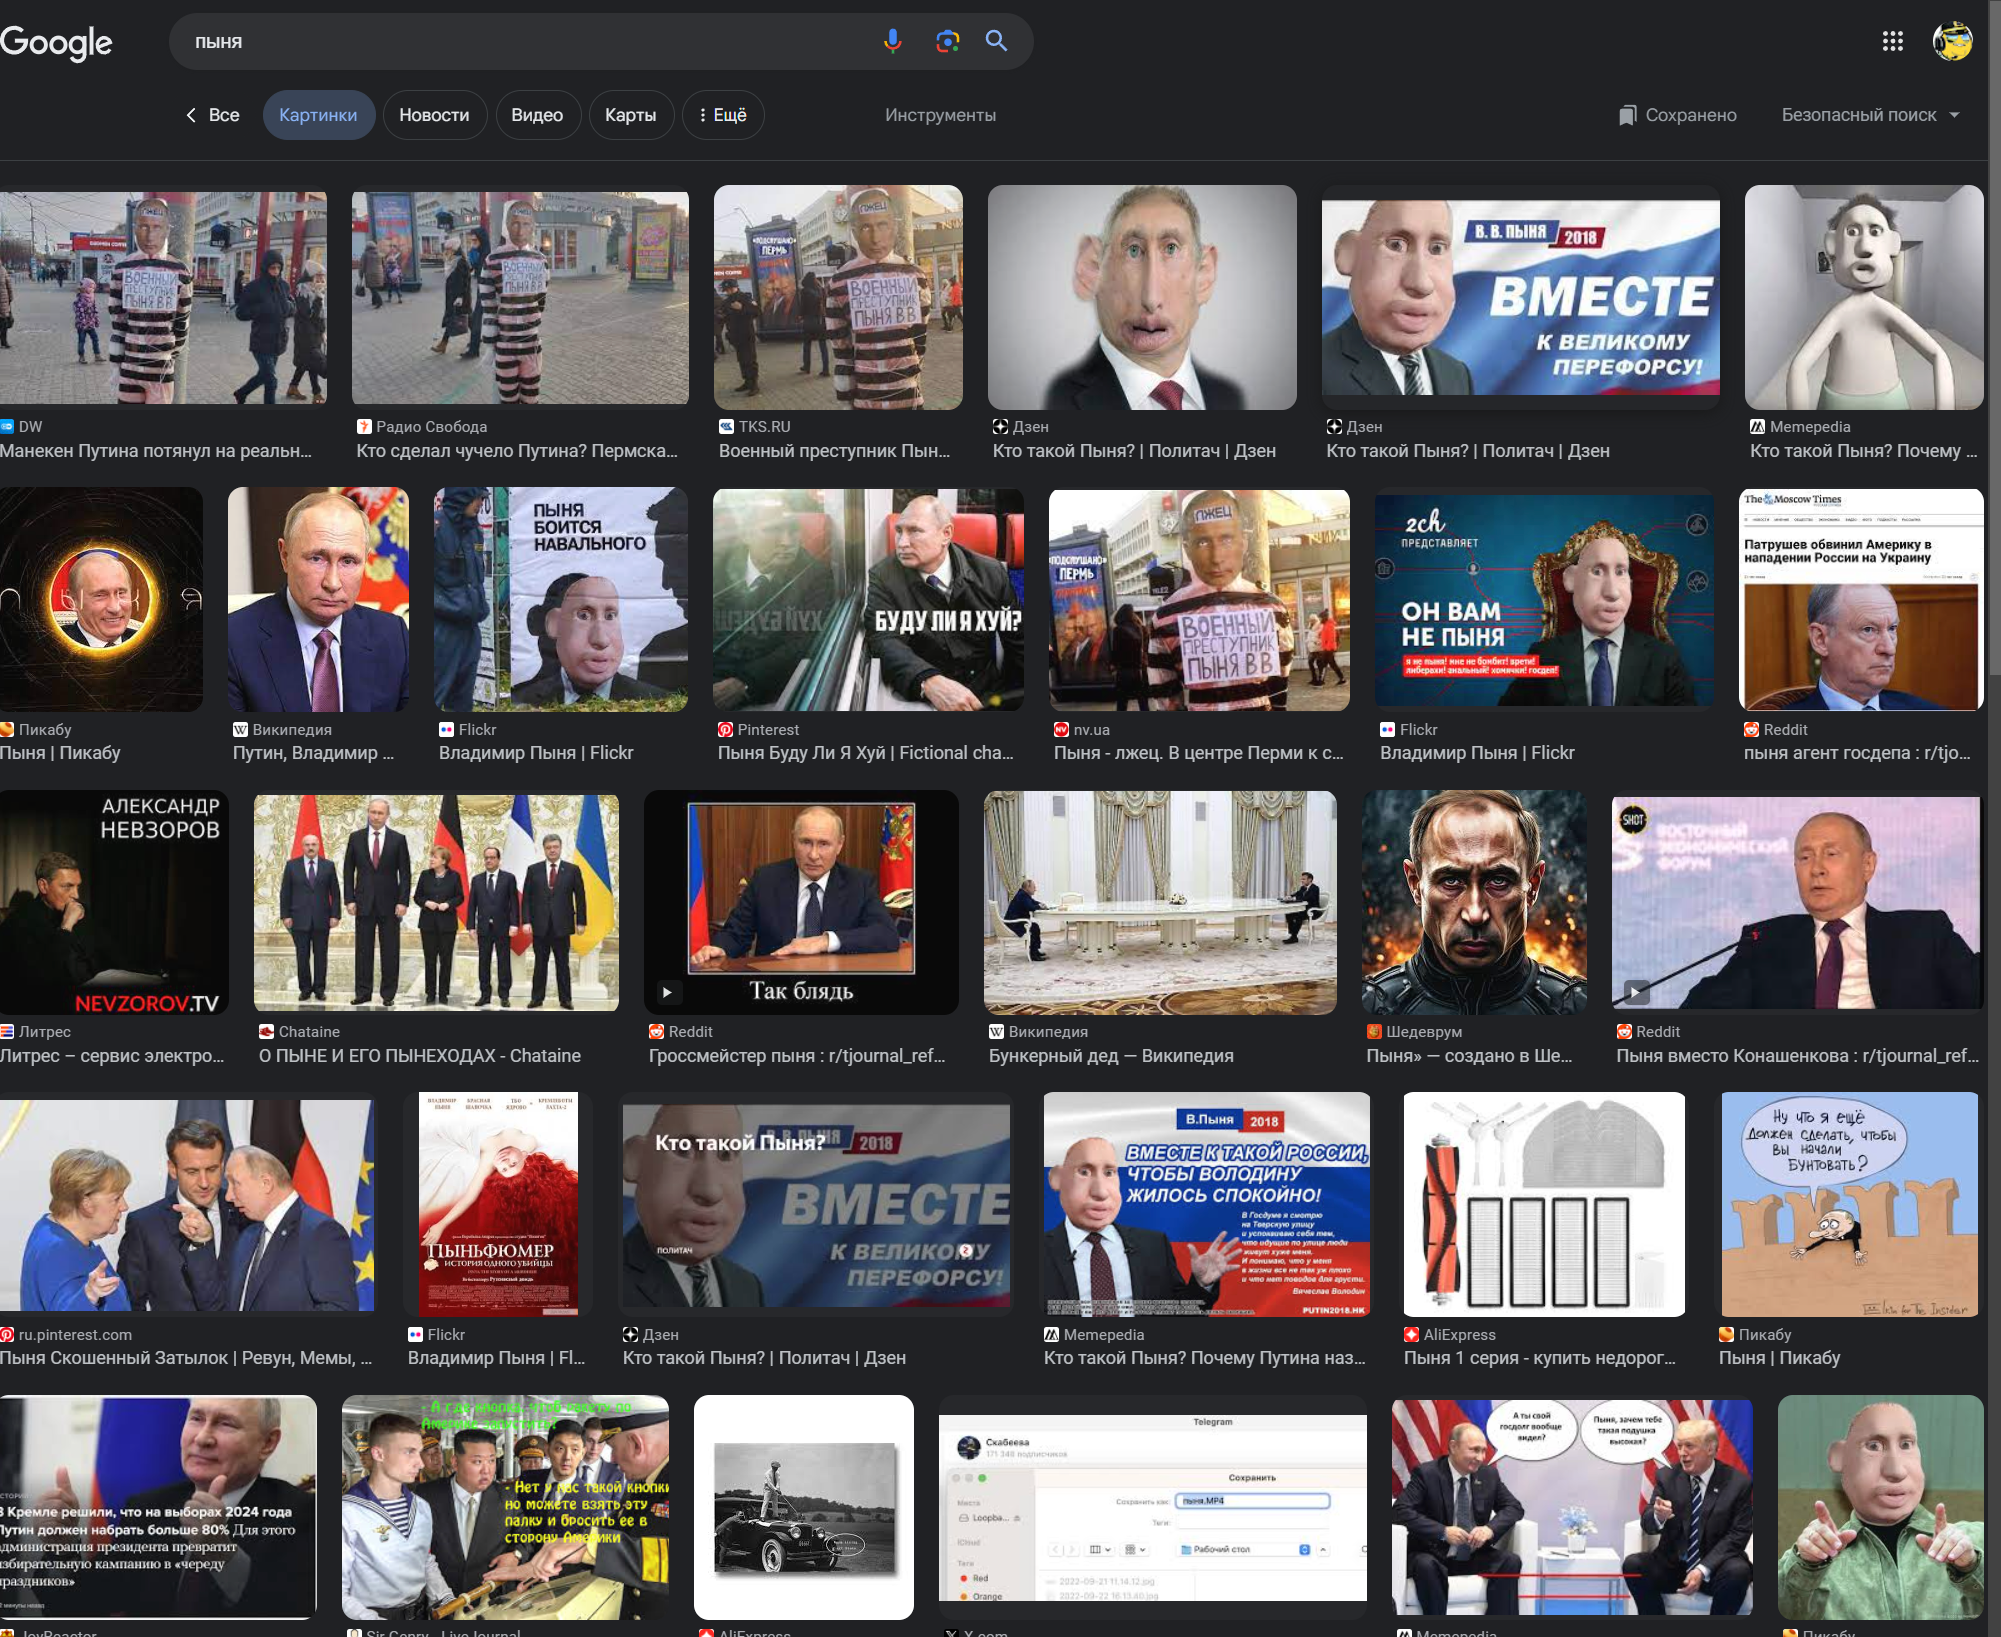This screenshot has height=1637, width=2001.
Task: Expand the Безопасный поиск dropdown
Action: (x=1869, y=115)
